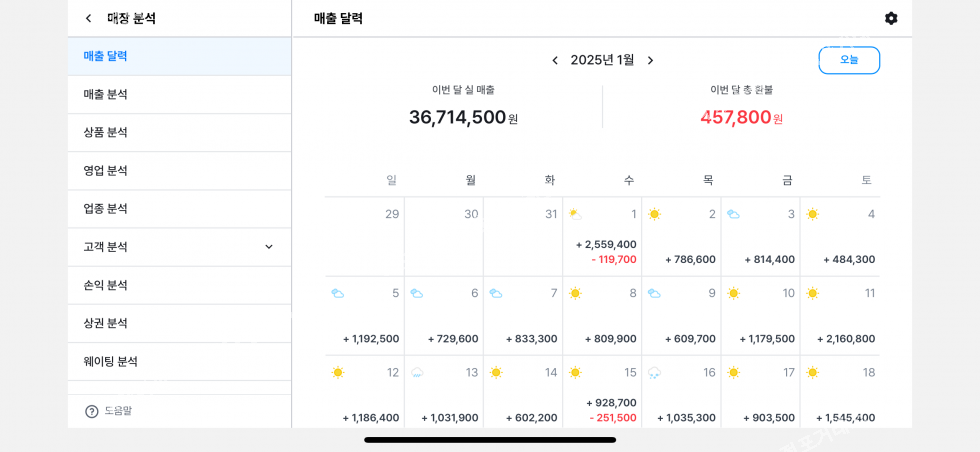Click the rainy weather icon on January 16

coord(654,373)
